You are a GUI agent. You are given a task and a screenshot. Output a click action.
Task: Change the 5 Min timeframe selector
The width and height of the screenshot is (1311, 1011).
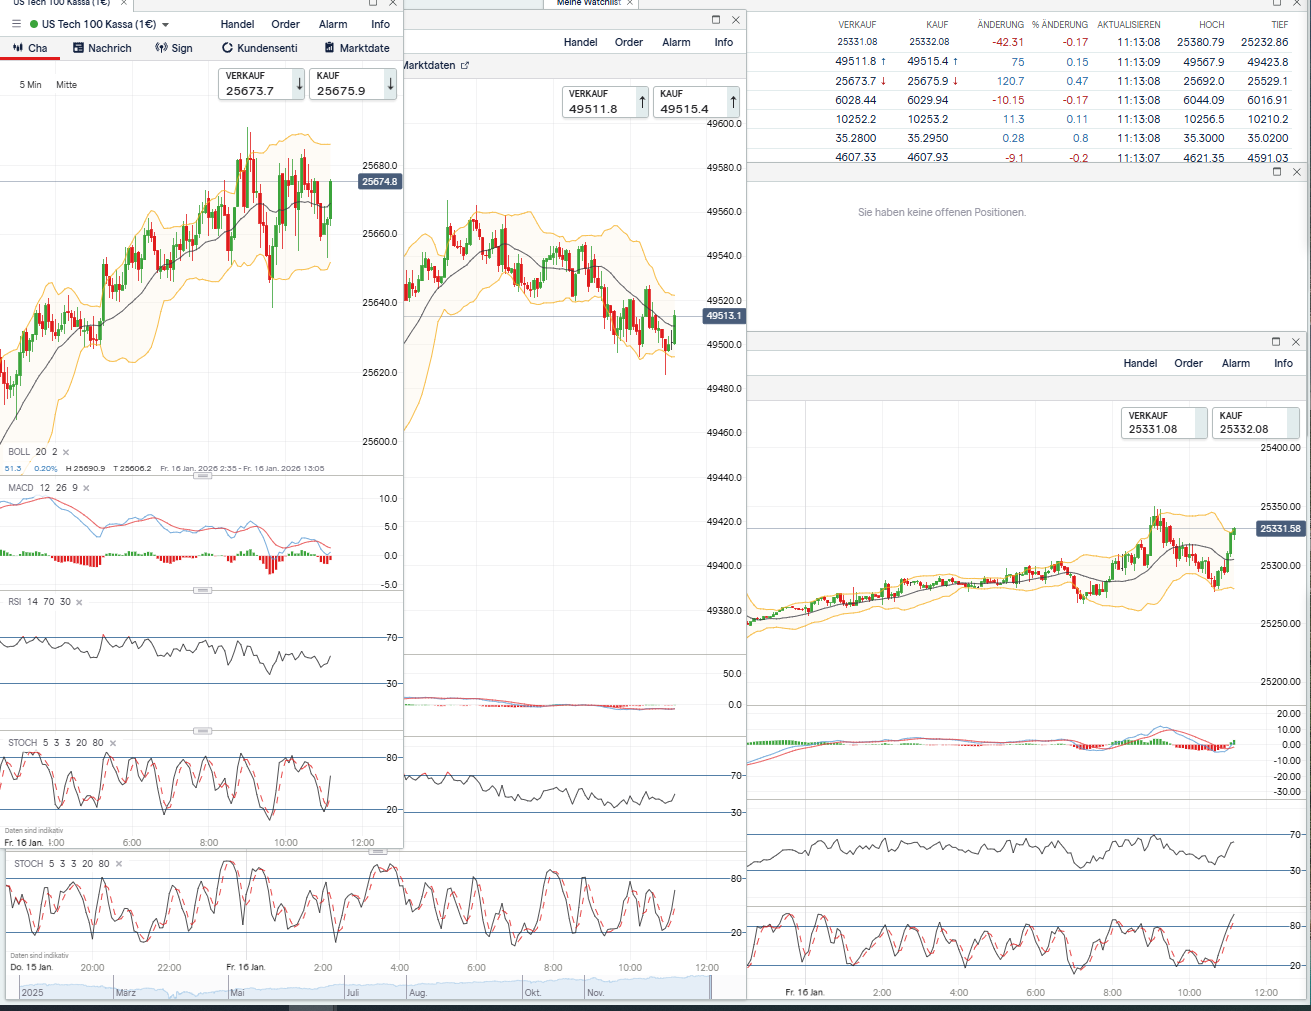(x=30, y=85)
